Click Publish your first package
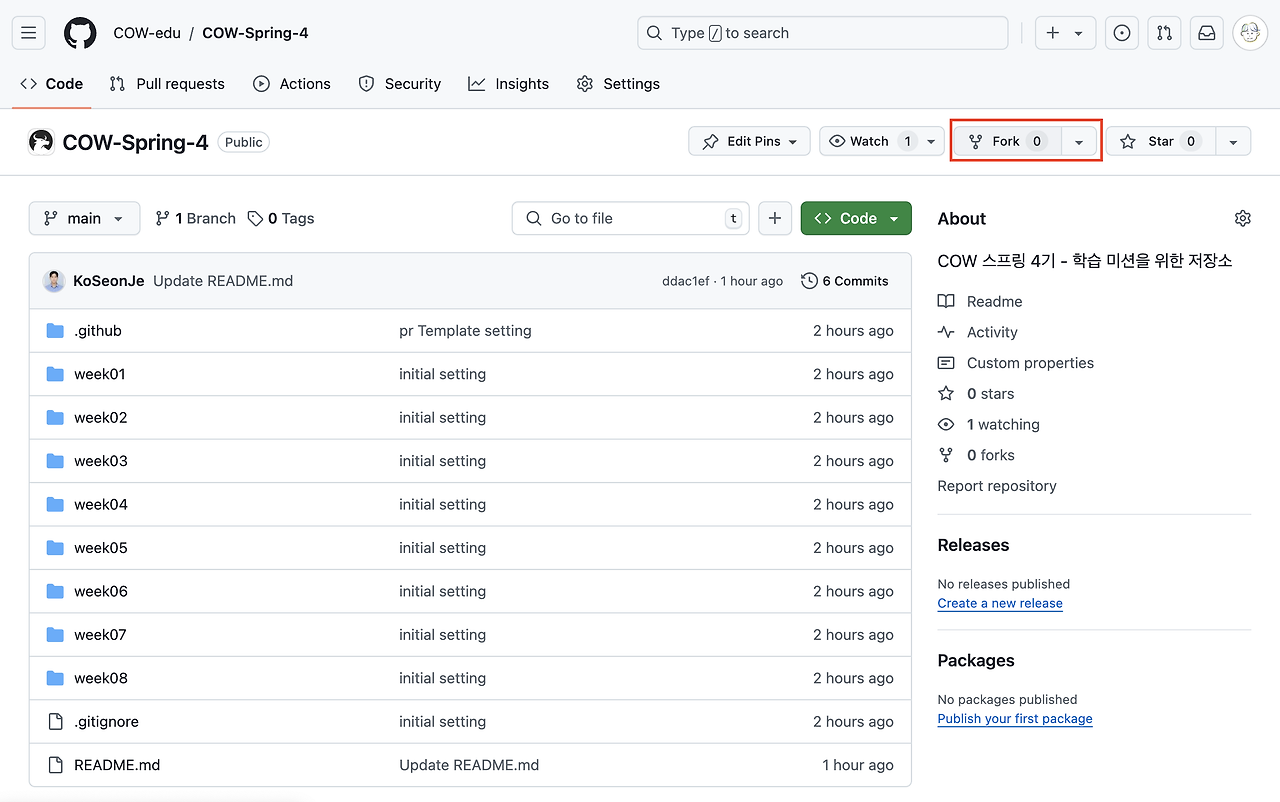The height and width of the screenshot is (802, 1280). [x=1015, y=719]
